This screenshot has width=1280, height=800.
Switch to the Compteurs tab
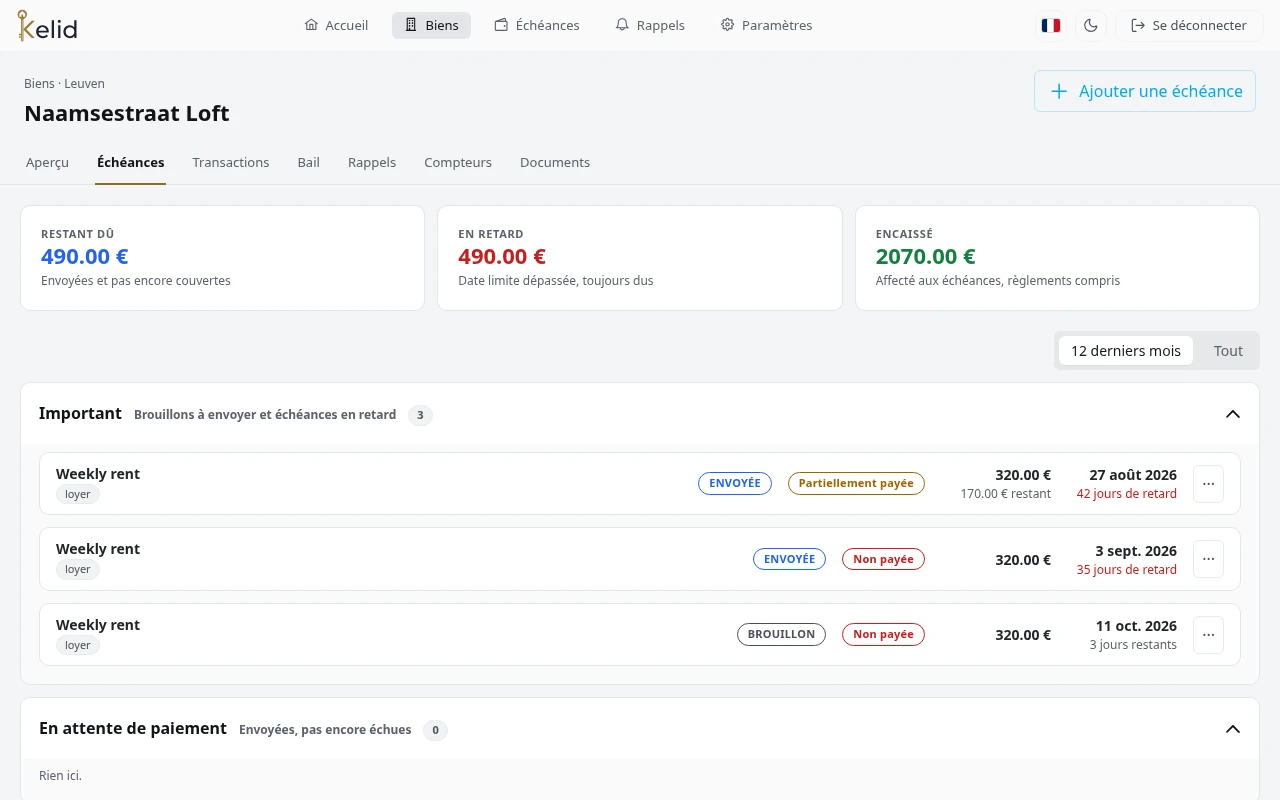[458, 162]
